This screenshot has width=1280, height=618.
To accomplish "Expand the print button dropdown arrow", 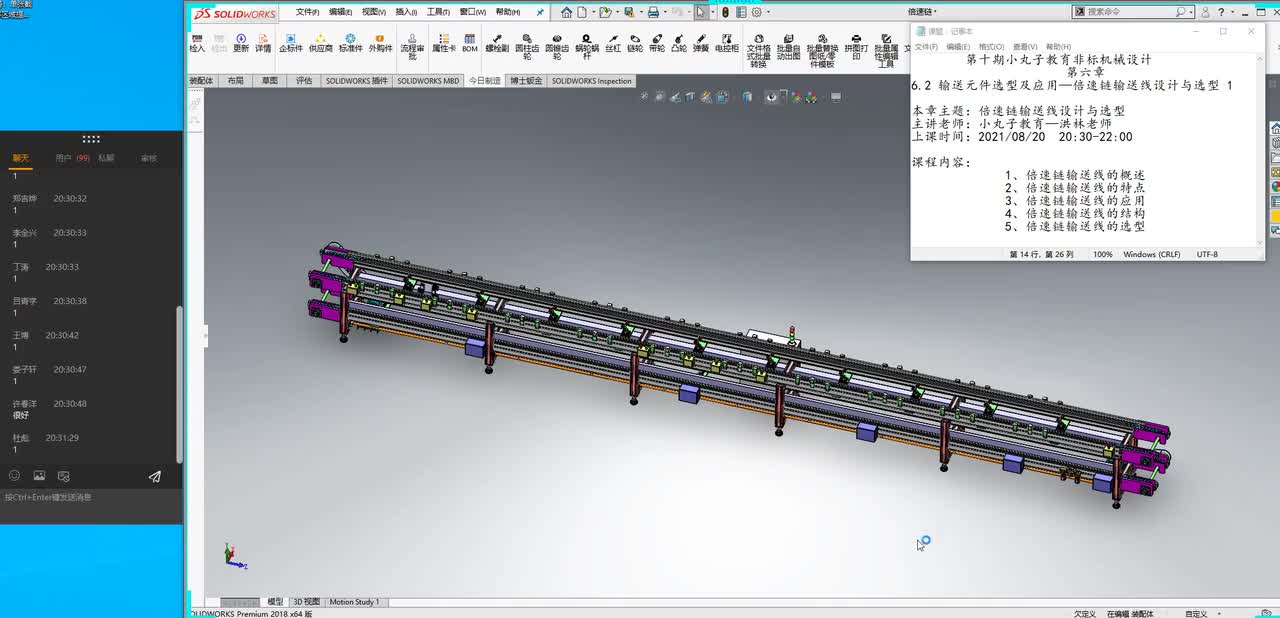I will (667, 12).
